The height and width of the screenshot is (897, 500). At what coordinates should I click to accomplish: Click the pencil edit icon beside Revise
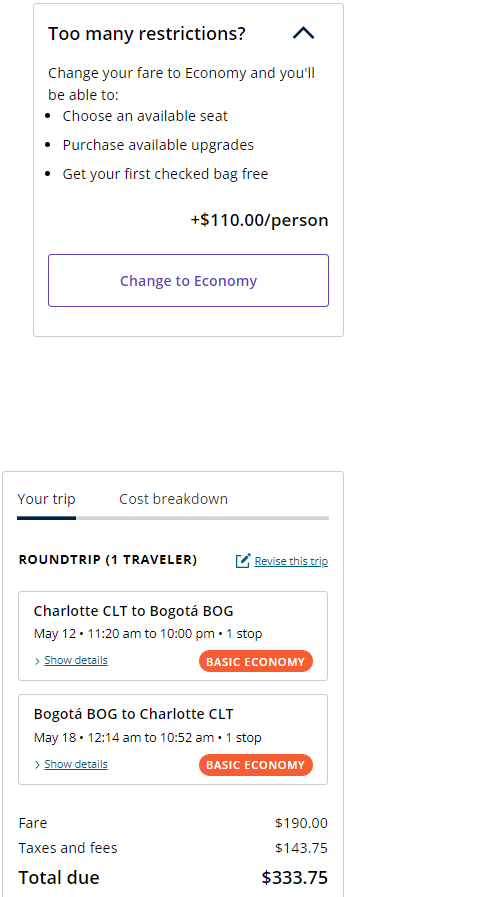pyautogui.click(x=243, y=561)
